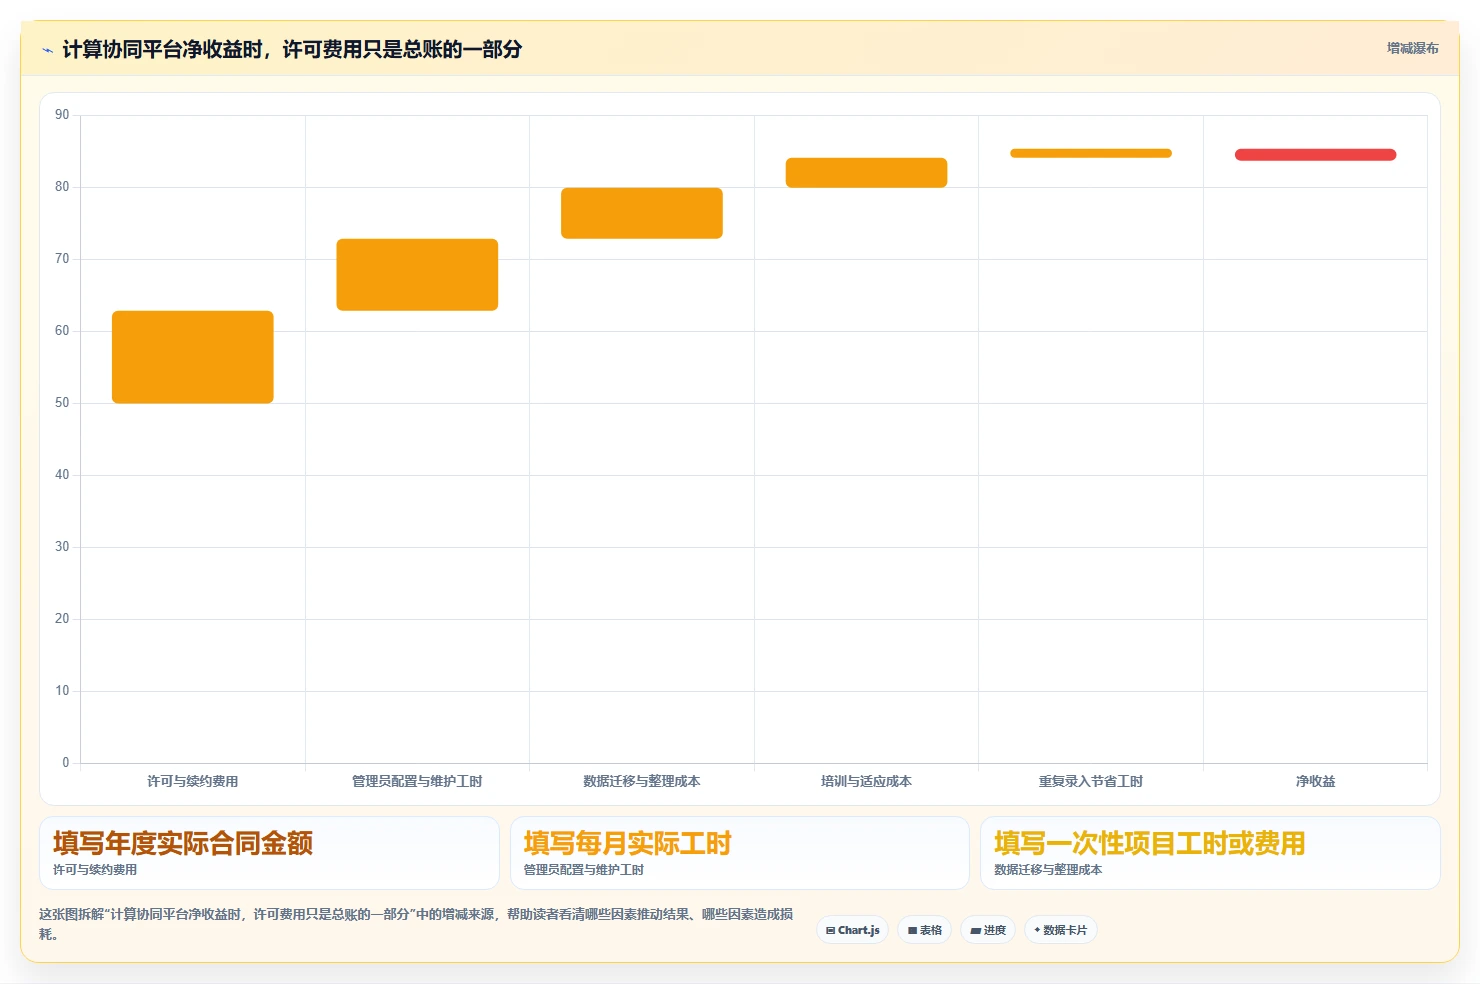1480x984 pixels.
Task: Click the Chart.js tag chip
Action: pos(853,930)
